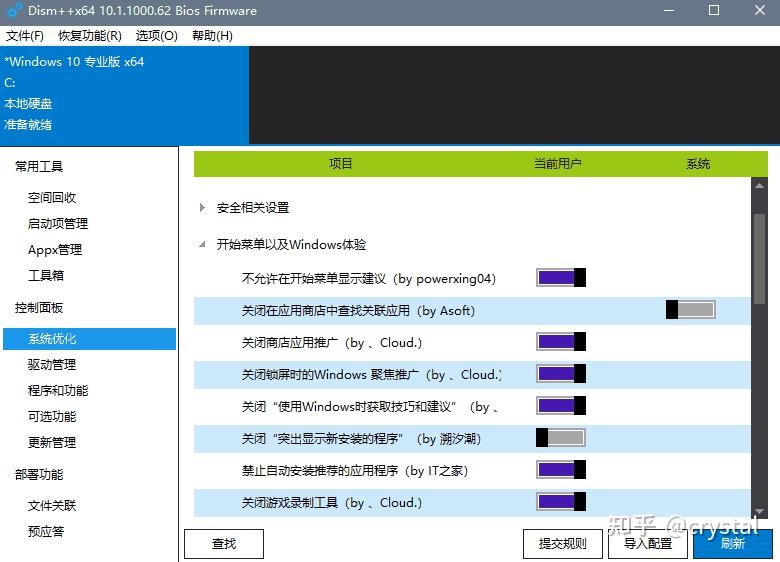780x562 pixels.
Task: Open the 选项(O) menu
Action: [x=157, y=36]
